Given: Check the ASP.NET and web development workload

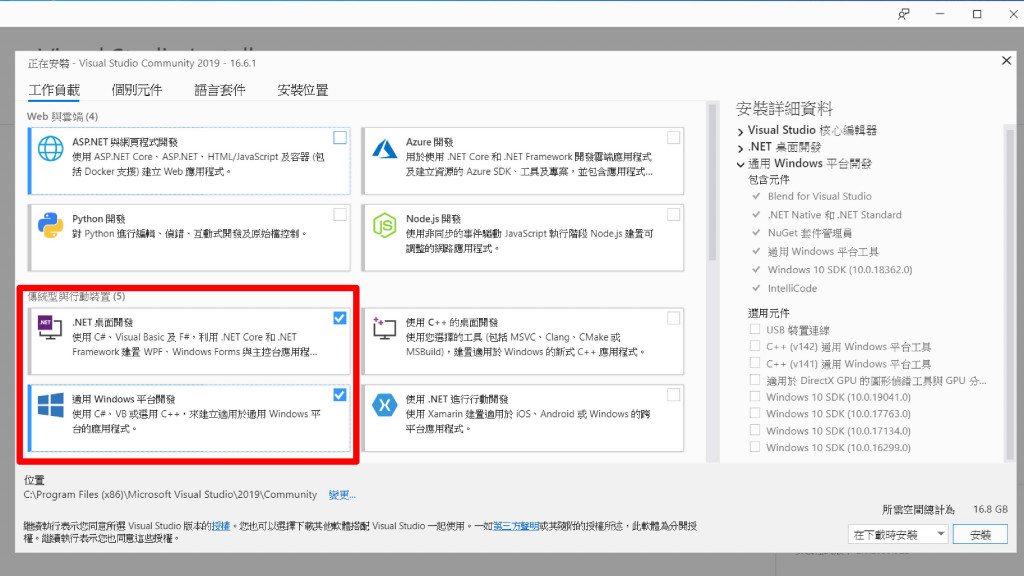Looking at the screenshot, I should 340,138.
